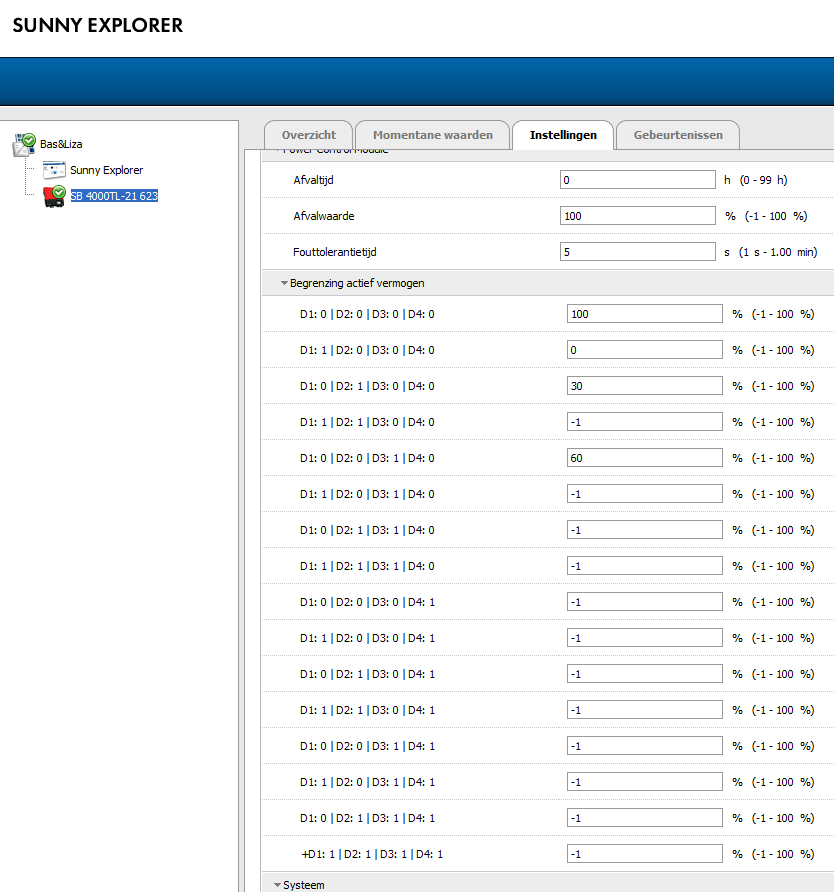The height and width of the screenshot is (892, 834).
Task: Click label D1: 0 | D2: 0 | D3: 1 | D4: 0
Action: [x=367, y=458]
